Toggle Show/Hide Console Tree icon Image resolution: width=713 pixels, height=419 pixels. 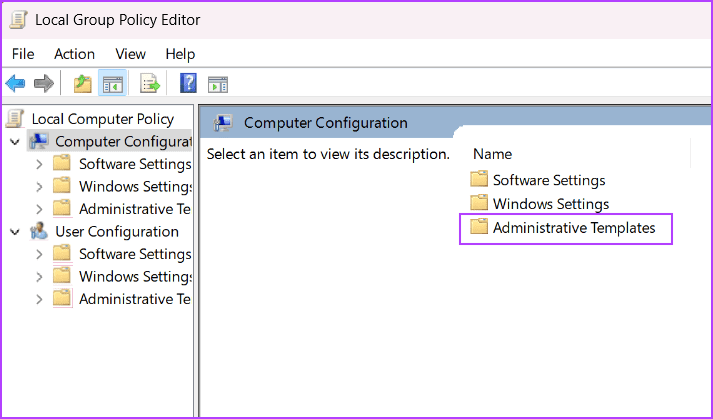click(x=113, y=84)
